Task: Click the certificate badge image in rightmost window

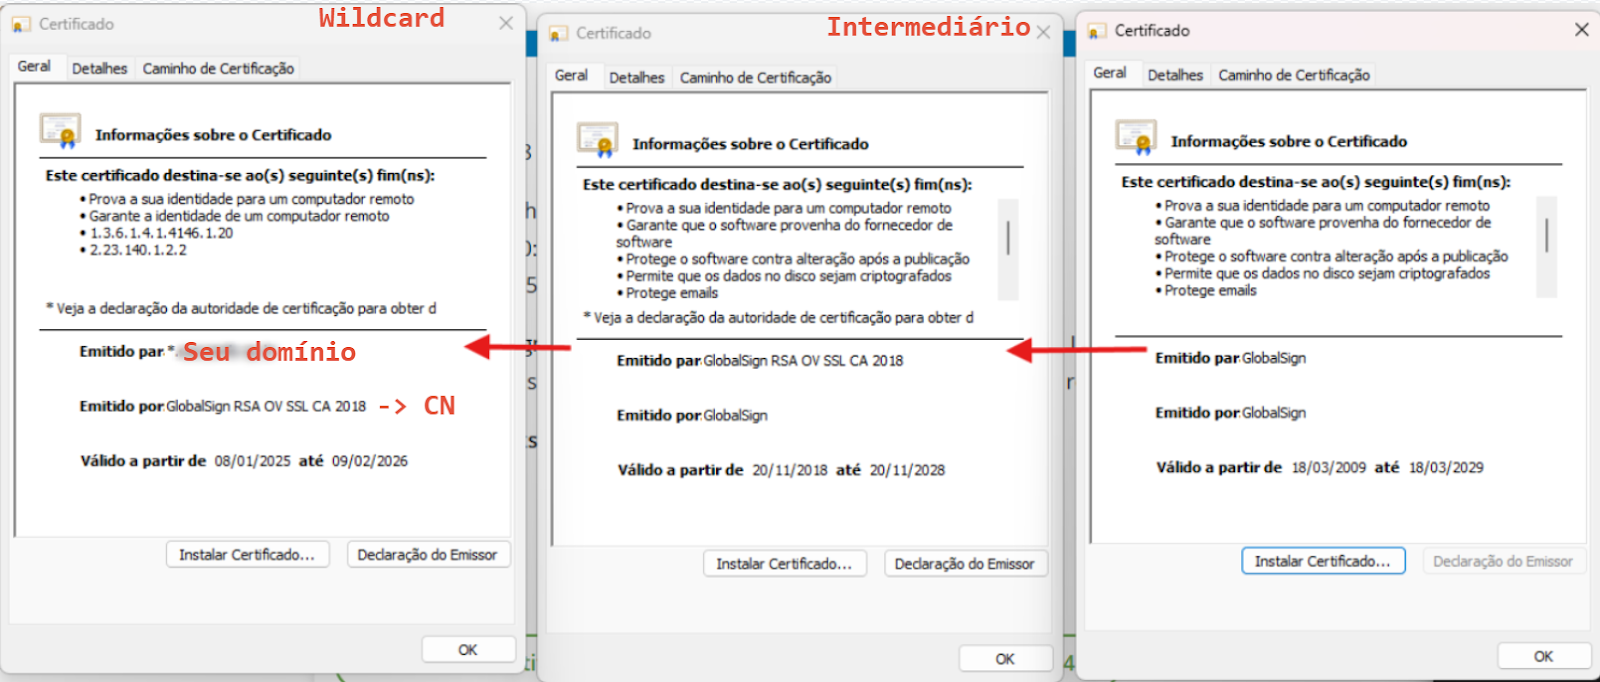Action: (x=1136, y=137)
